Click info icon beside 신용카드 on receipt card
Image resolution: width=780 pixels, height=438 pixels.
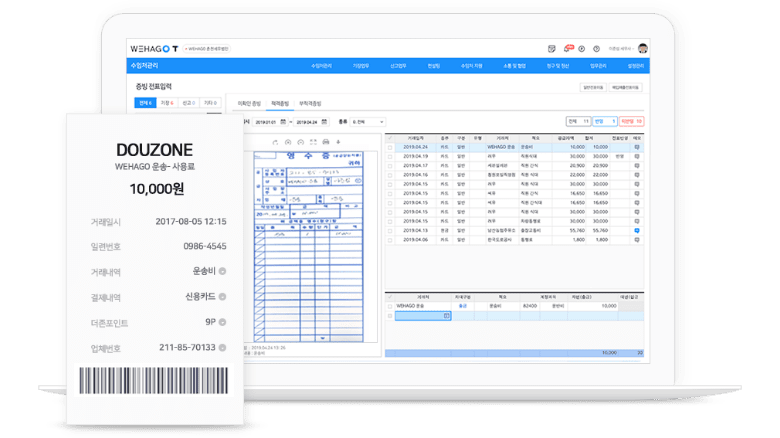point(222,297)
